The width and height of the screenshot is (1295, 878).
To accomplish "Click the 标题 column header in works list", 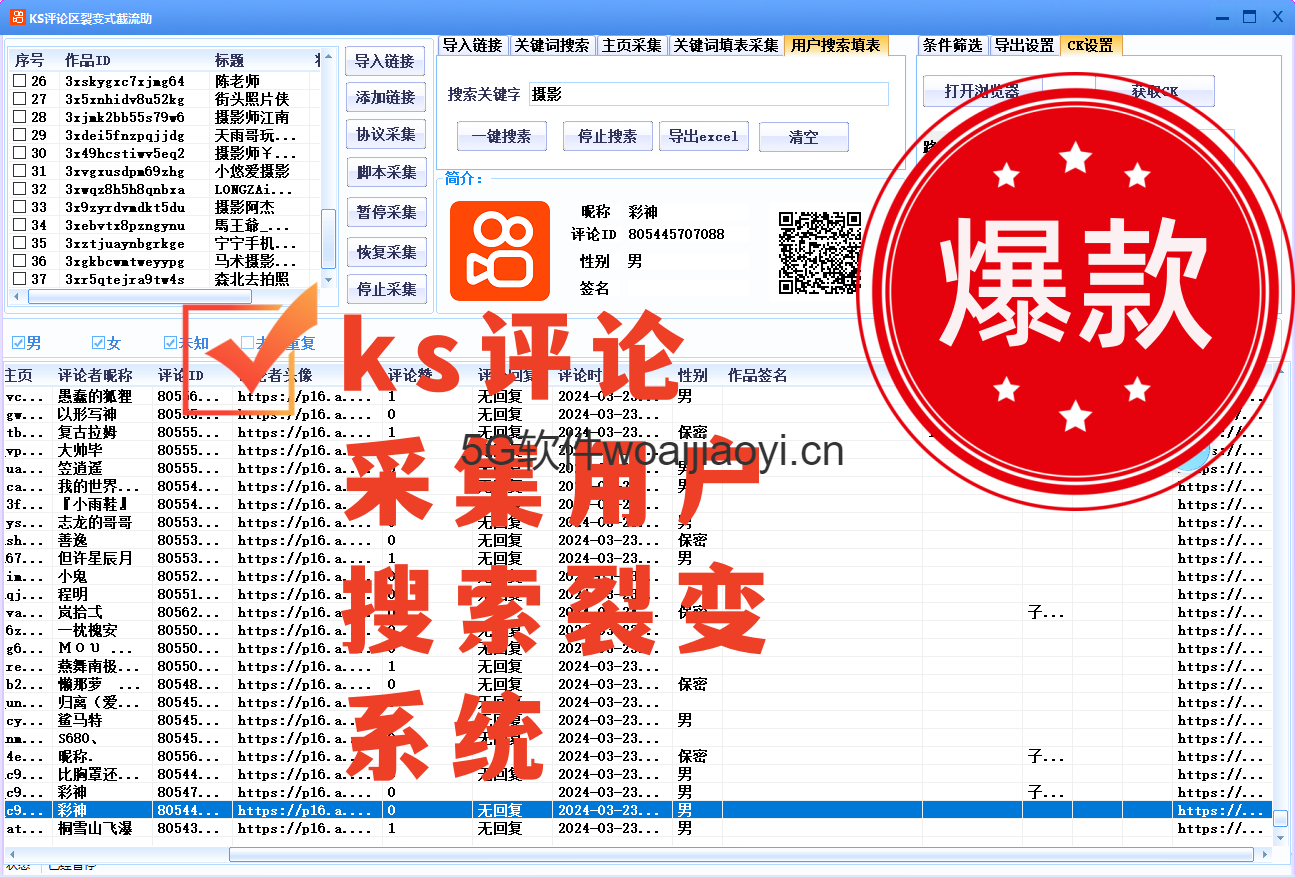I will pos(259,60).
